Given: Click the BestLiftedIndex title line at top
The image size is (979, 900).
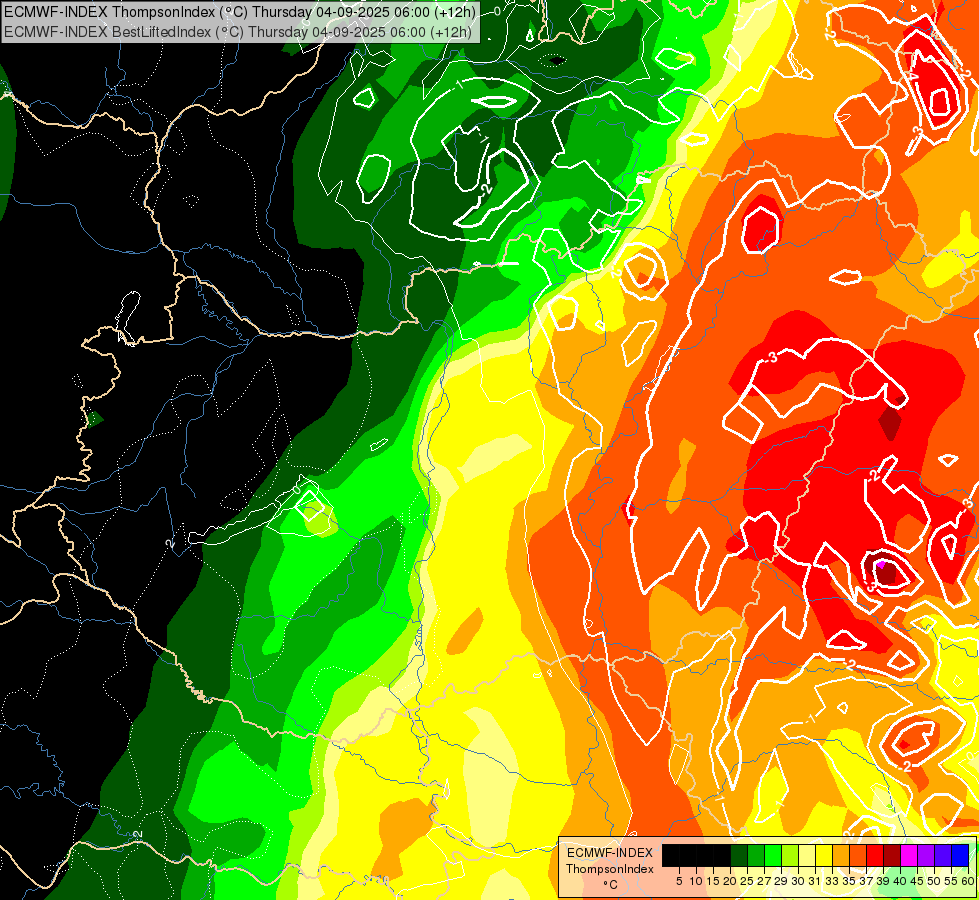Looking at the screenshot, I should (x=237, y=31).
